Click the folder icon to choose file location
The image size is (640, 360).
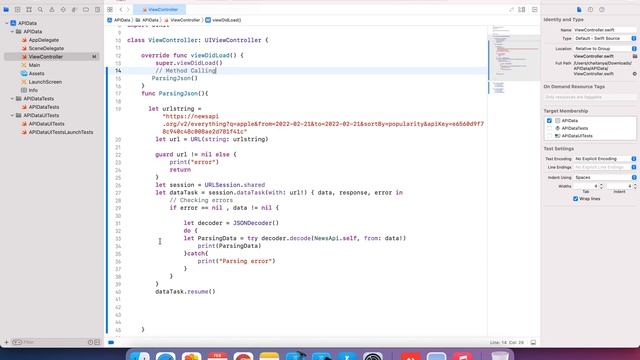[x=635, y=56]
